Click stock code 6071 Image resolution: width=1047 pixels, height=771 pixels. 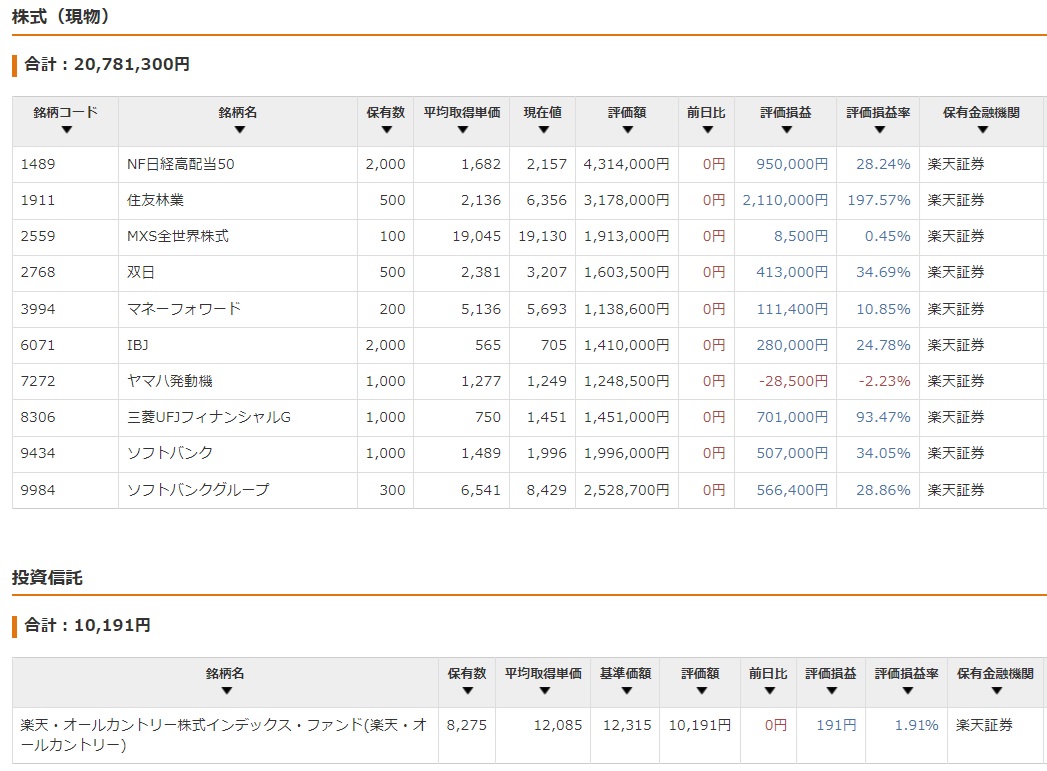pyautogui.click(x=38, y=345)
